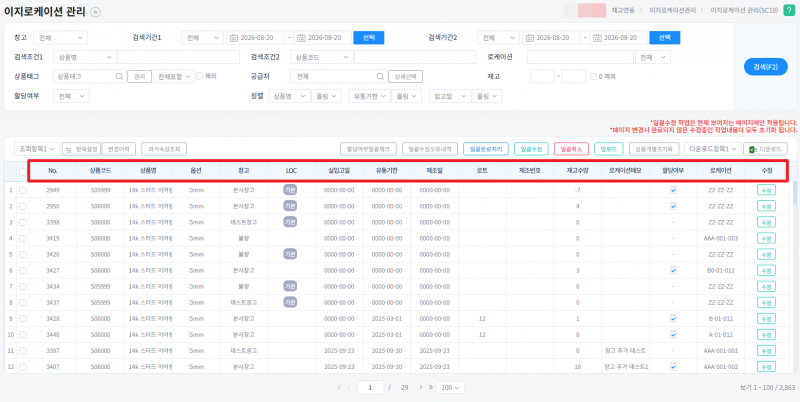Click the 재고연동 breadcrumb

[x=622, y=10]
